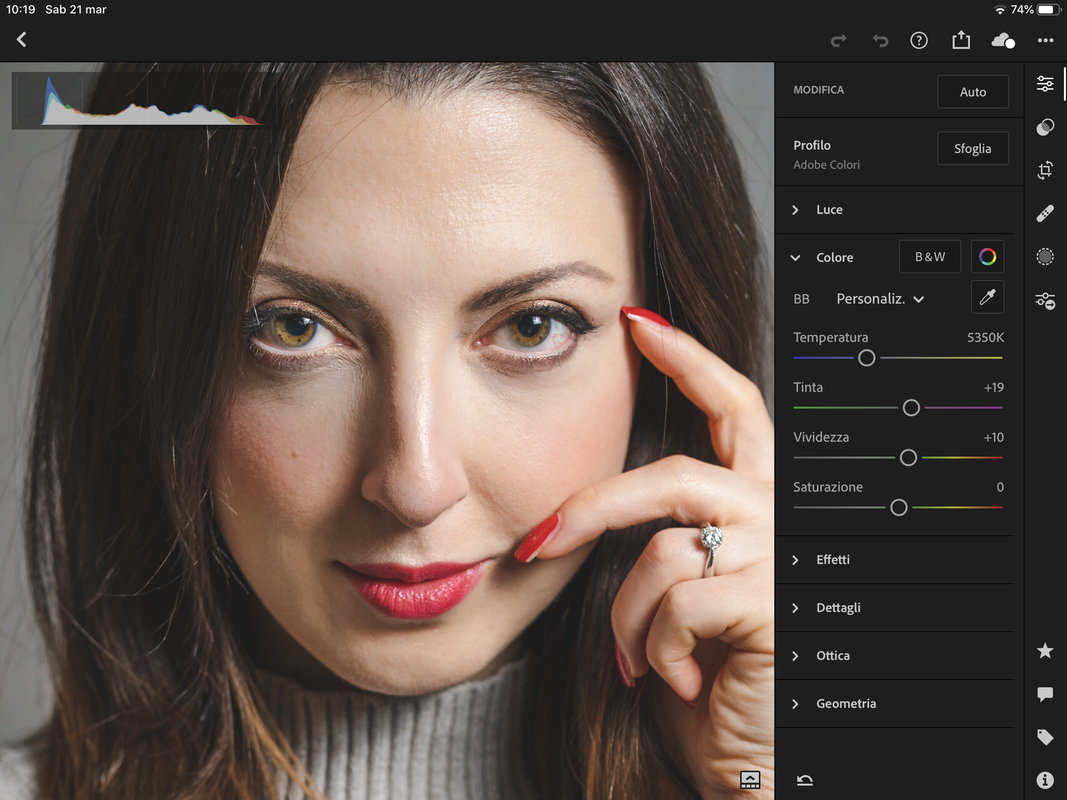Screen dimensions: 1067x800
Task: Open the keywords tag panel
Action: (x=1045, y=737)
